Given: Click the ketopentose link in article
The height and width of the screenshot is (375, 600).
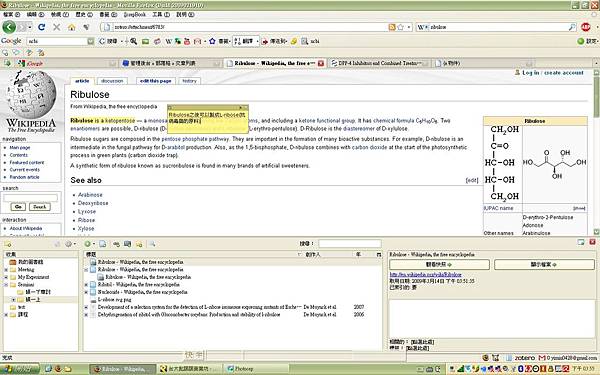Looking at the screenshot, I should pos(120,121).
